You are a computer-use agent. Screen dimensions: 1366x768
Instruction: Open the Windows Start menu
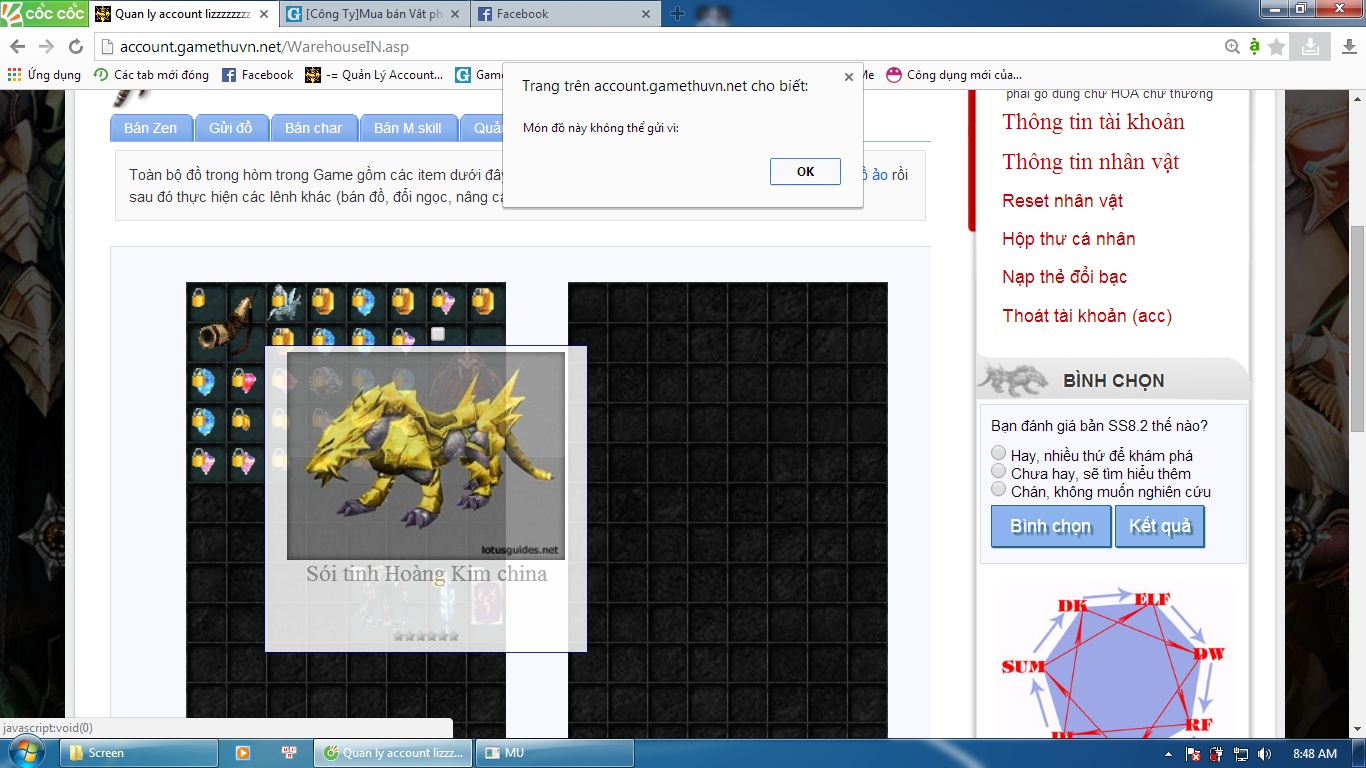point(26,753)
